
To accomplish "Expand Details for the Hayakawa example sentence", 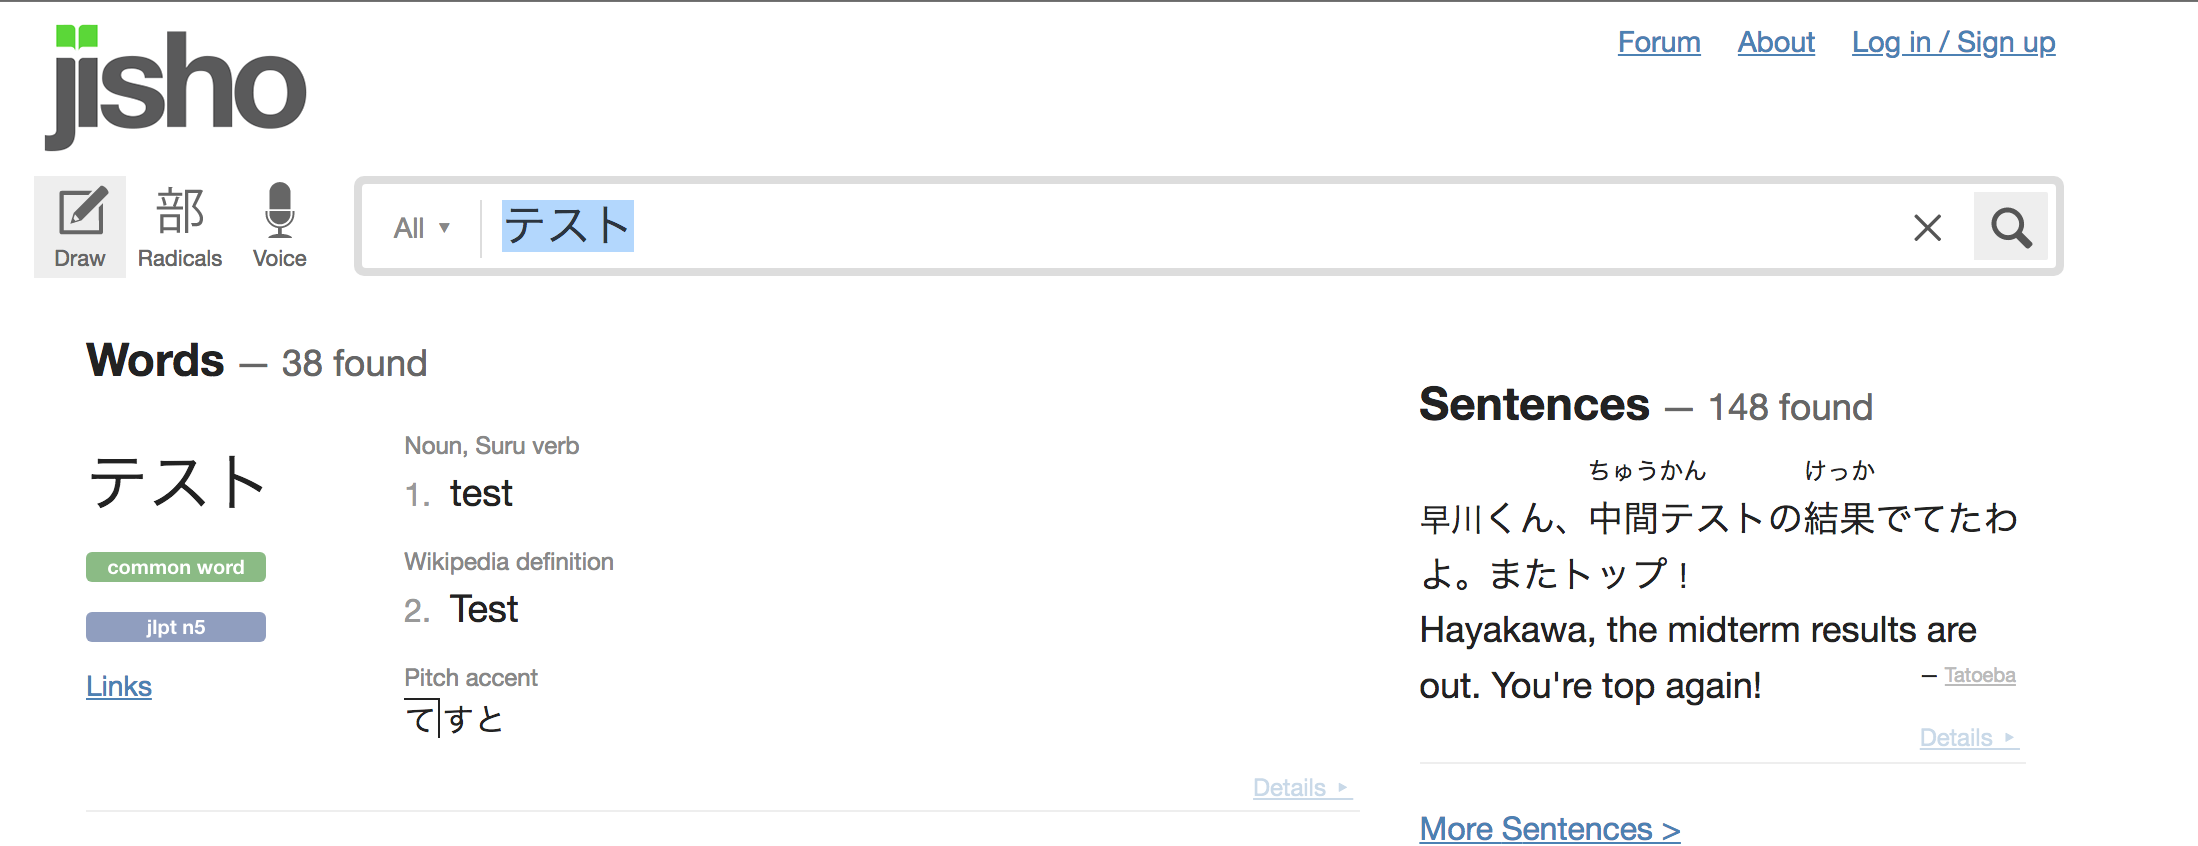I will [1967, 737].
